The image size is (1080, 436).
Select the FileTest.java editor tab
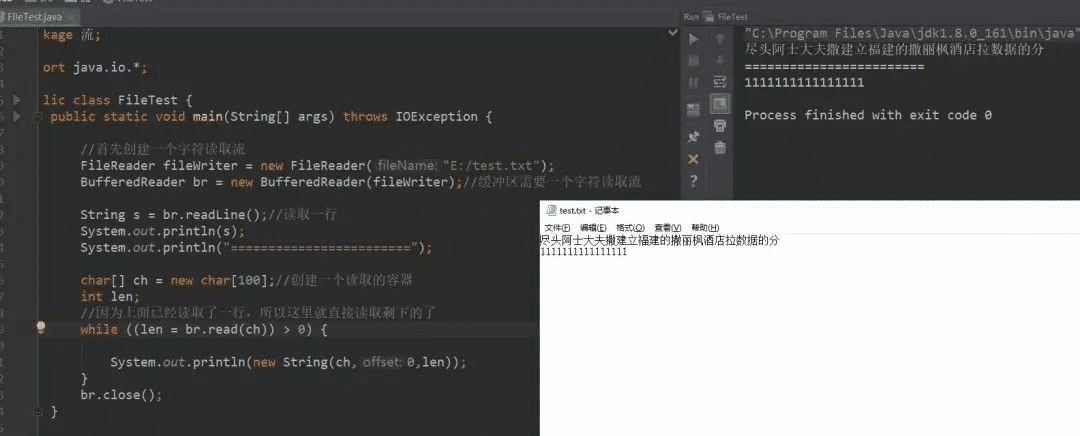[35, 17]
